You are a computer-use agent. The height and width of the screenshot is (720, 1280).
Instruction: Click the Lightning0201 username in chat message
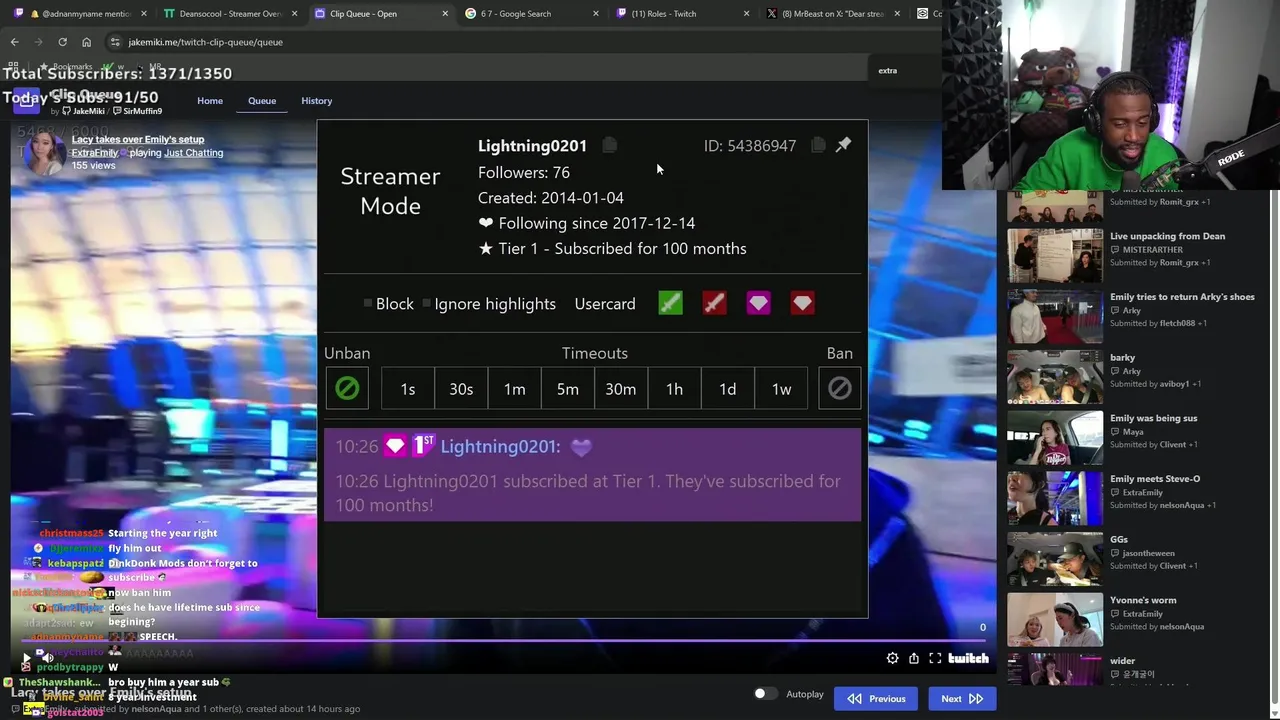pos(500,447)
